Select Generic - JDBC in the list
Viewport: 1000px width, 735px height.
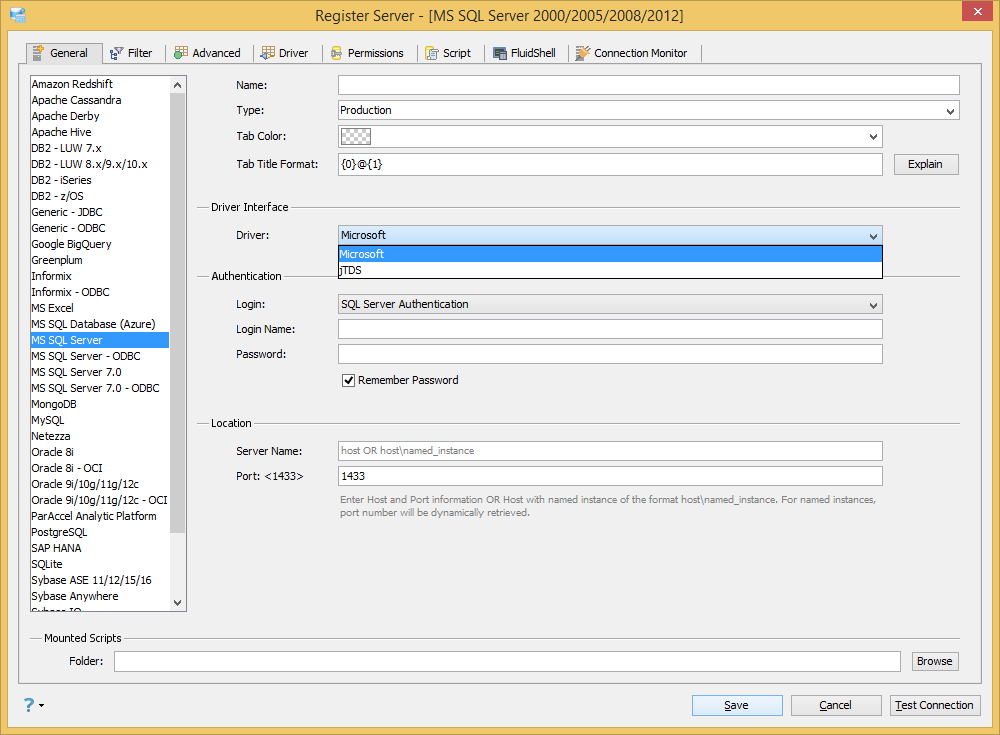click(100, 212)
